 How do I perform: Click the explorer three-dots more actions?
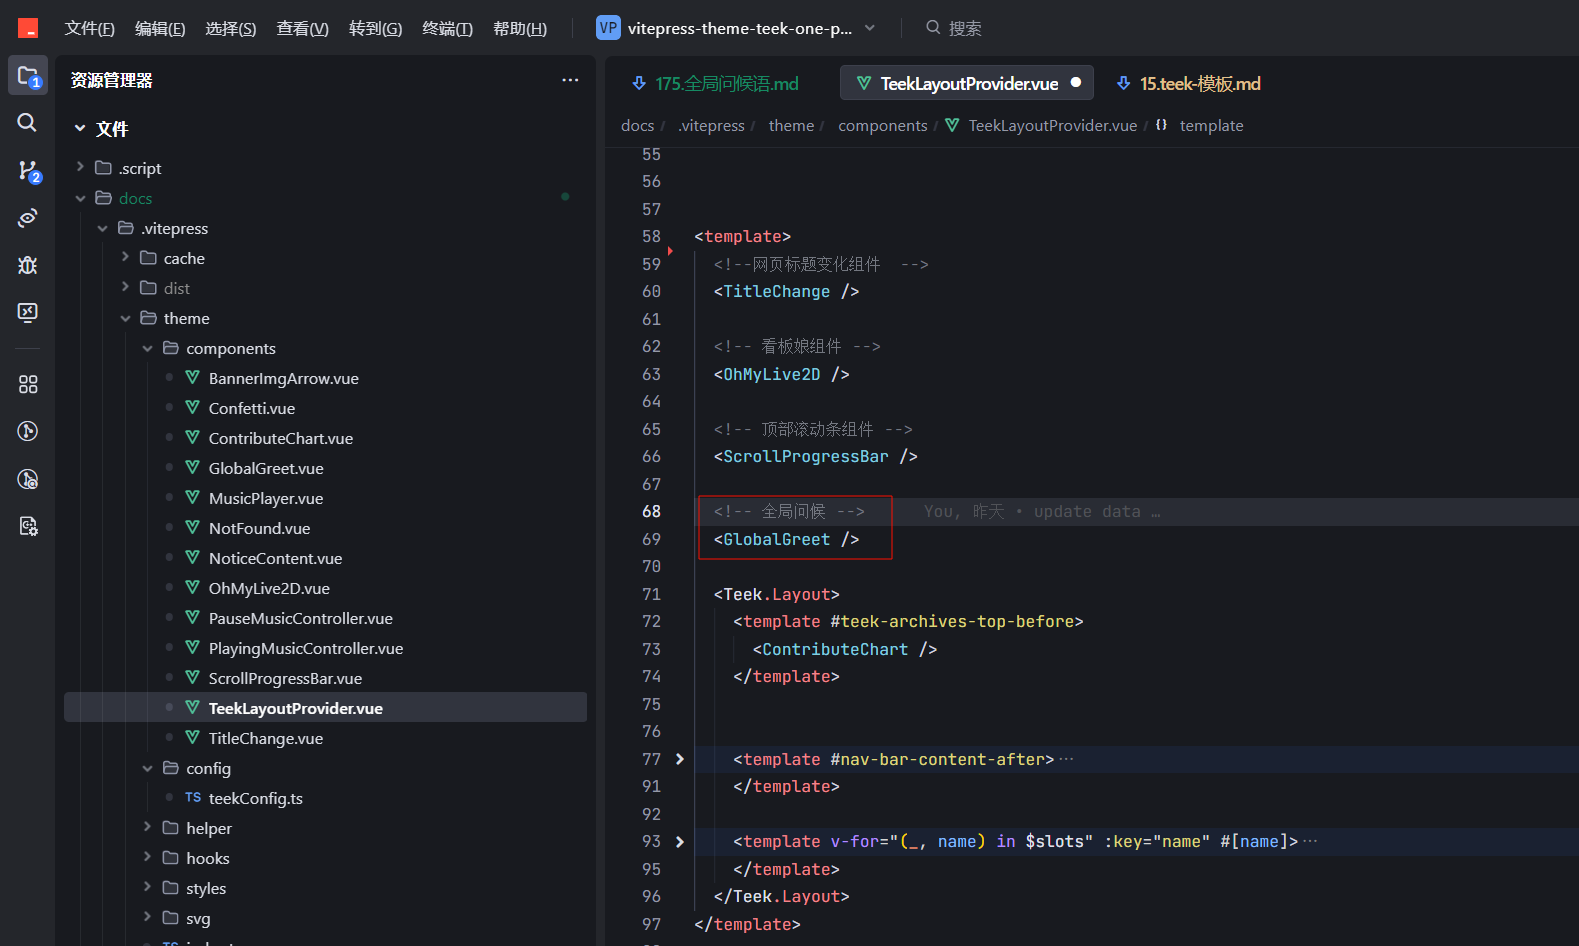570,80
